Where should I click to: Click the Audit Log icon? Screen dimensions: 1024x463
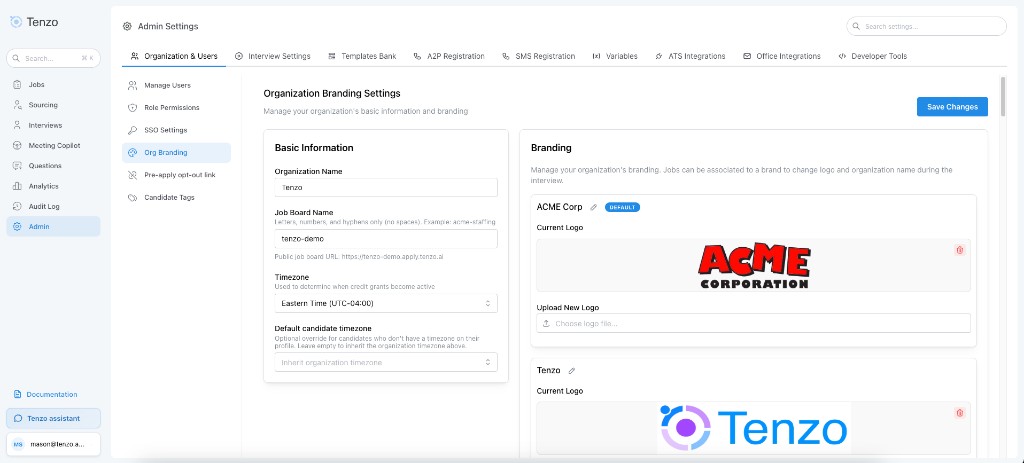[17, 206]
